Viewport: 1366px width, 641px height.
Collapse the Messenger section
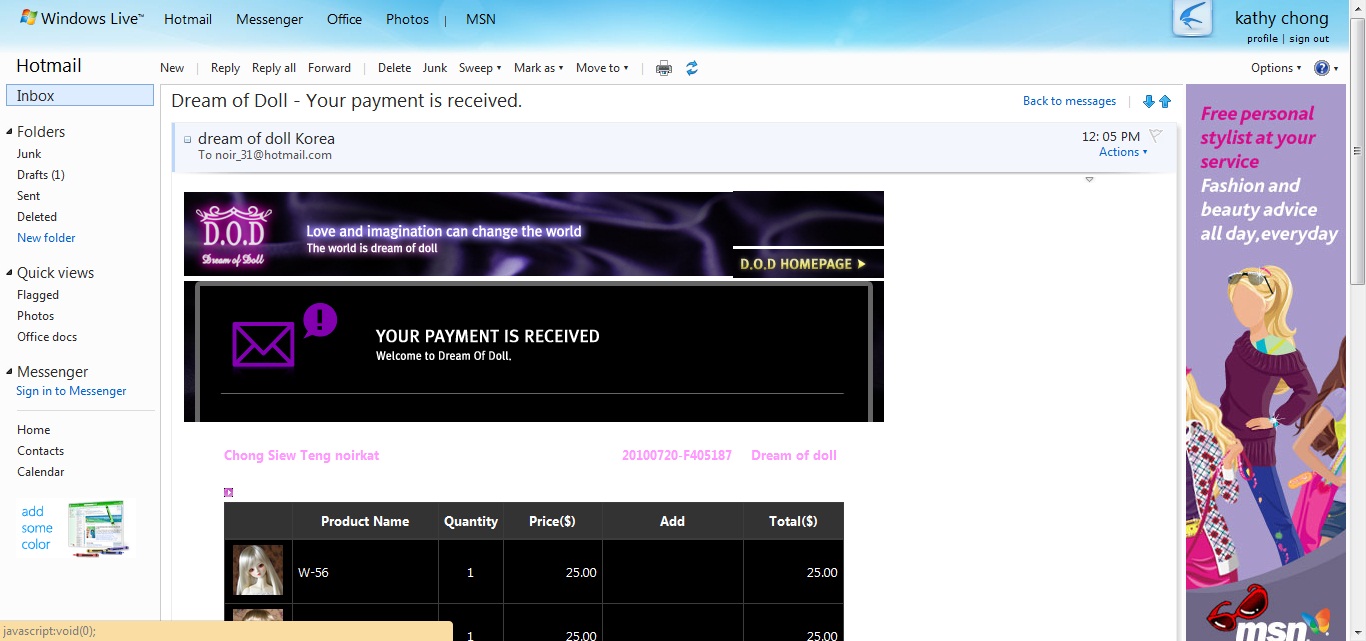tap(9, 372)
